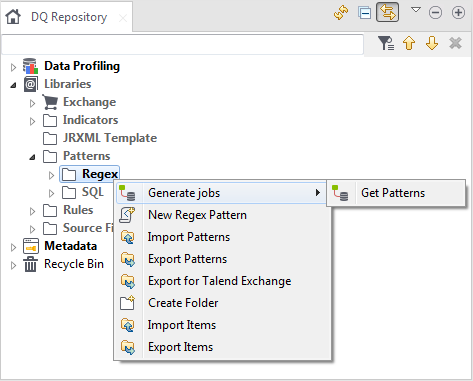
Task: Maximize the view with the plus icon
Action: coord(458,13)
